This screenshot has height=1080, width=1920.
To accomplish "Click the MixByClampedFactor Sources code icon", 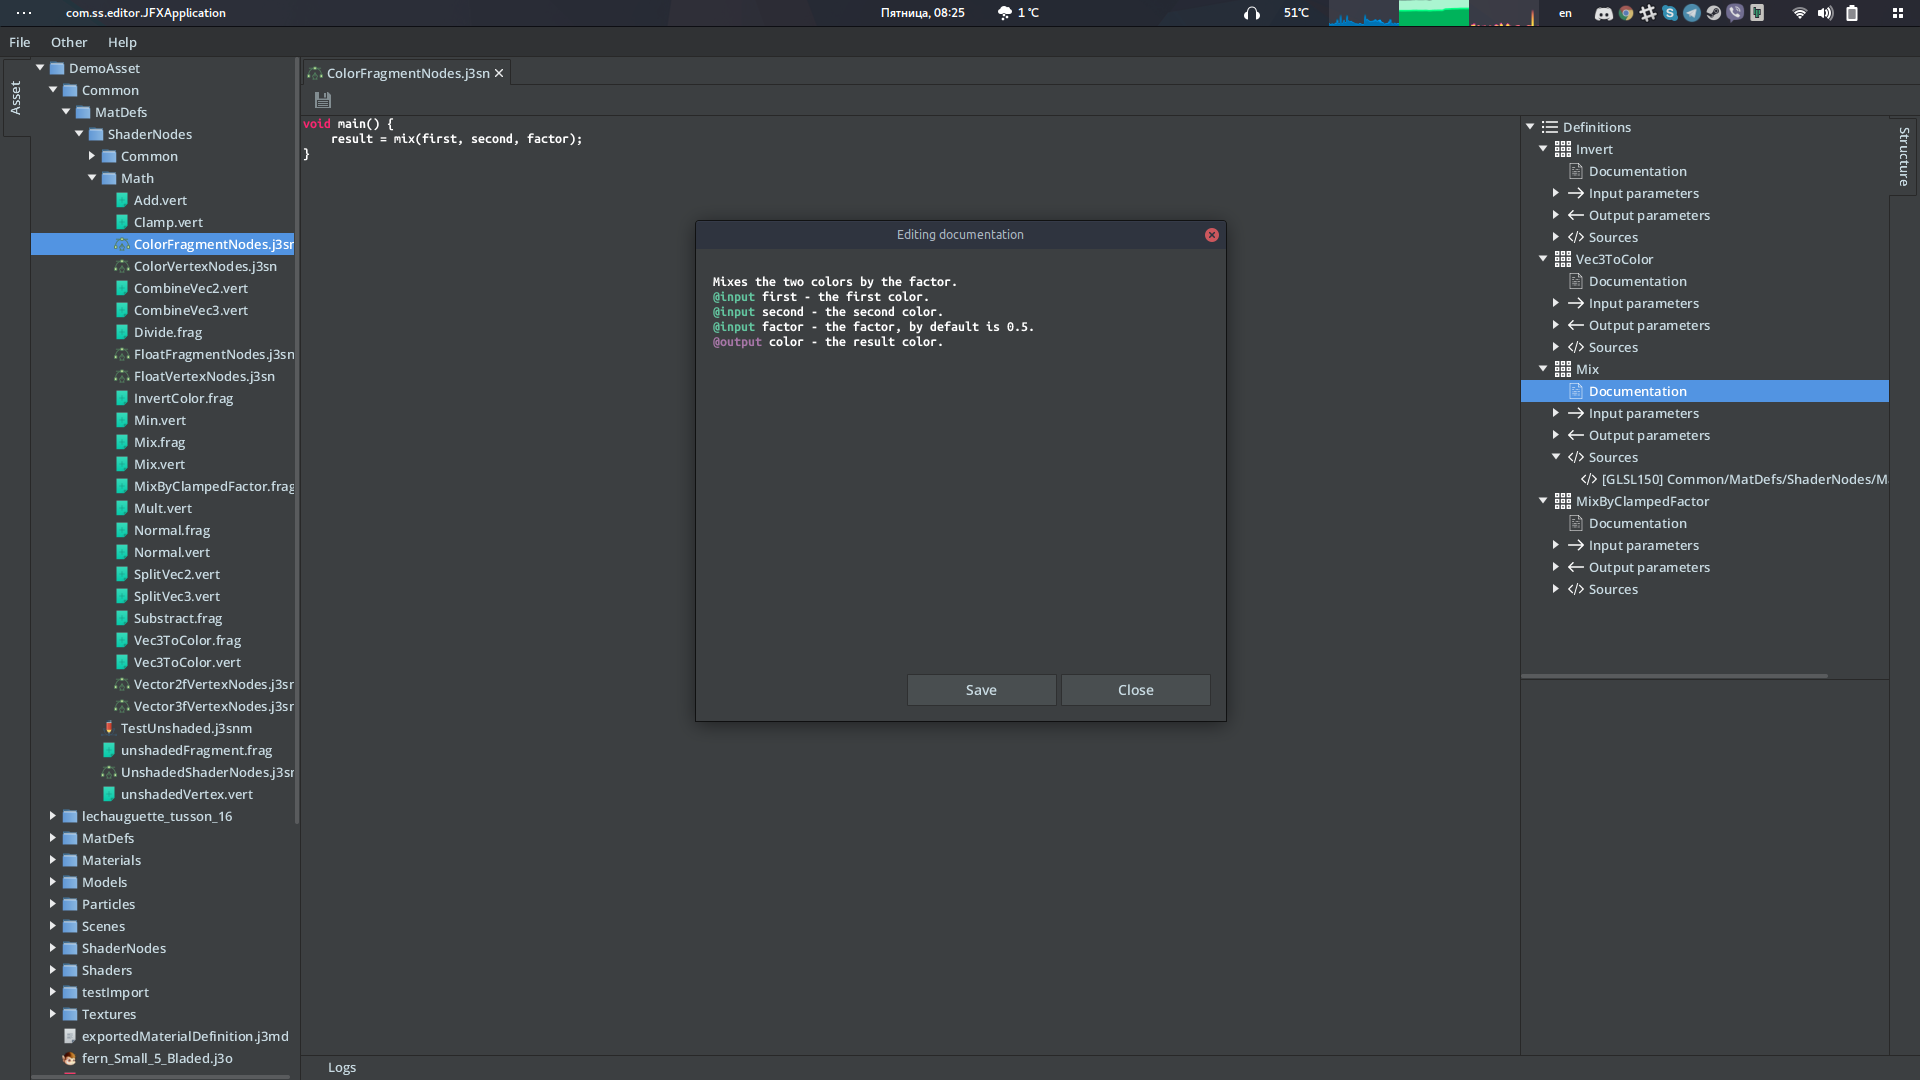I will click(x=1576, y=589).
